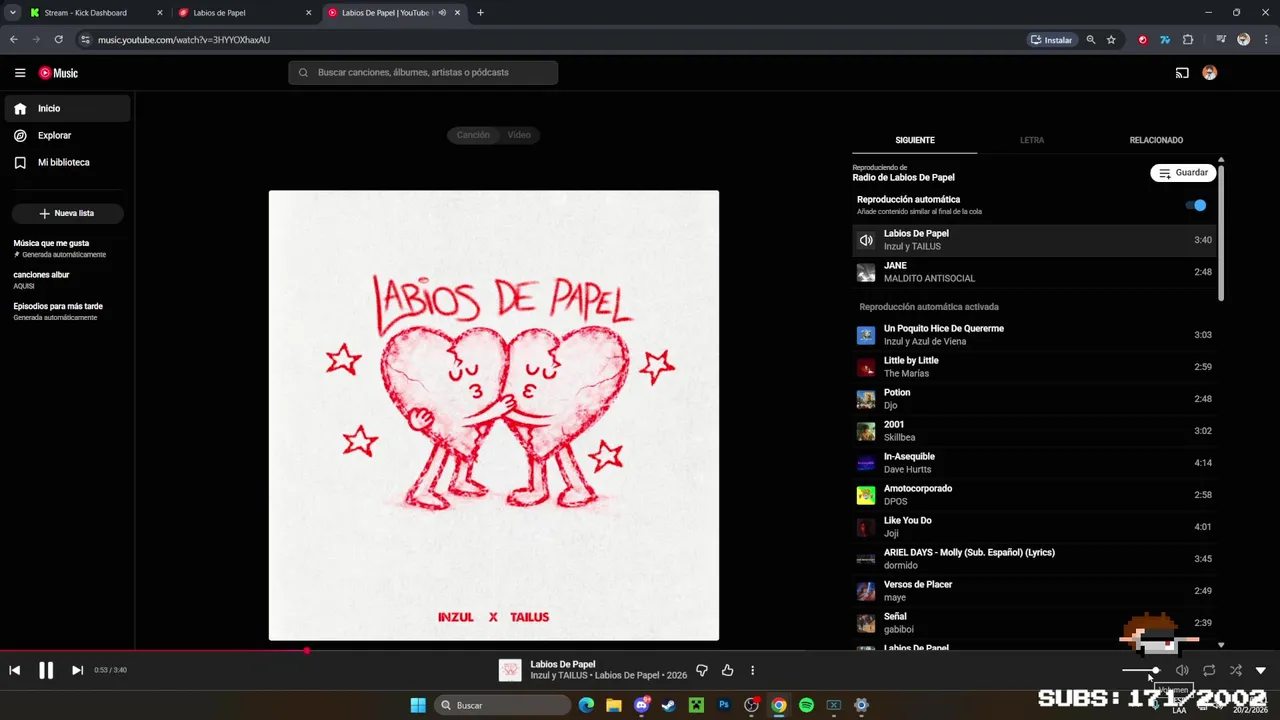Image resolution: width=1280 pixels, height=720 pixels.
Task: Play In-Asequible by Dave Hurtts
Action: (x=1035, y=463)
